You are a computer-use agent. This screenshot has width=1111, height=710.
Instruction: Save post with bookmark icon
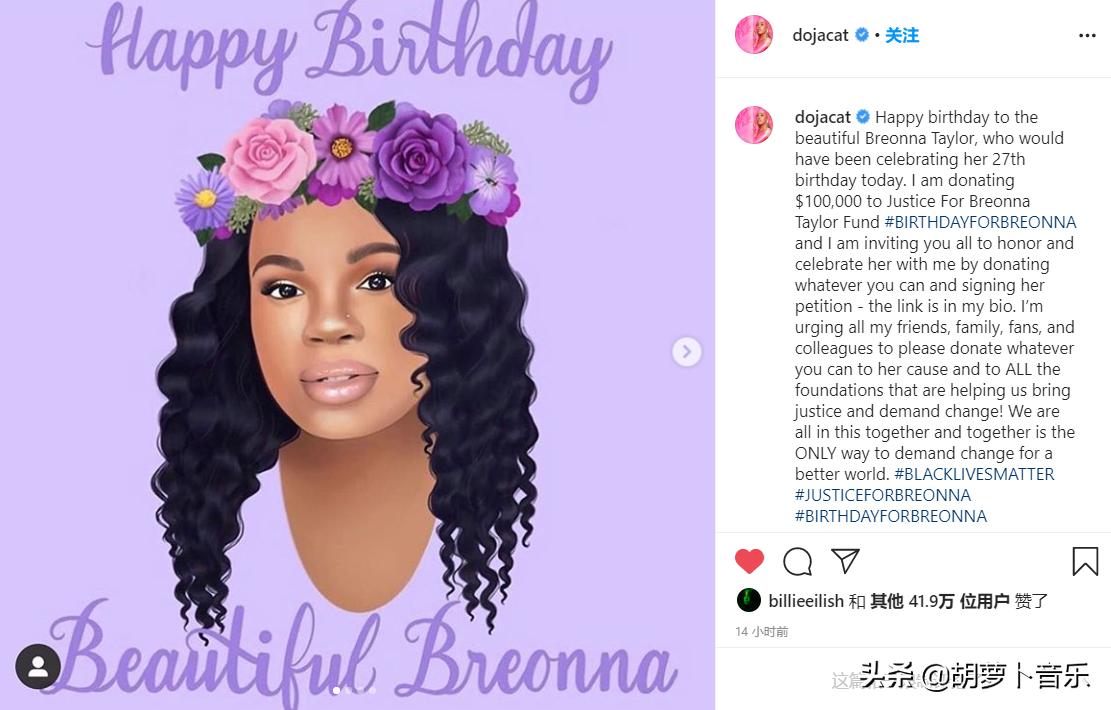[x=1085, y=561]
